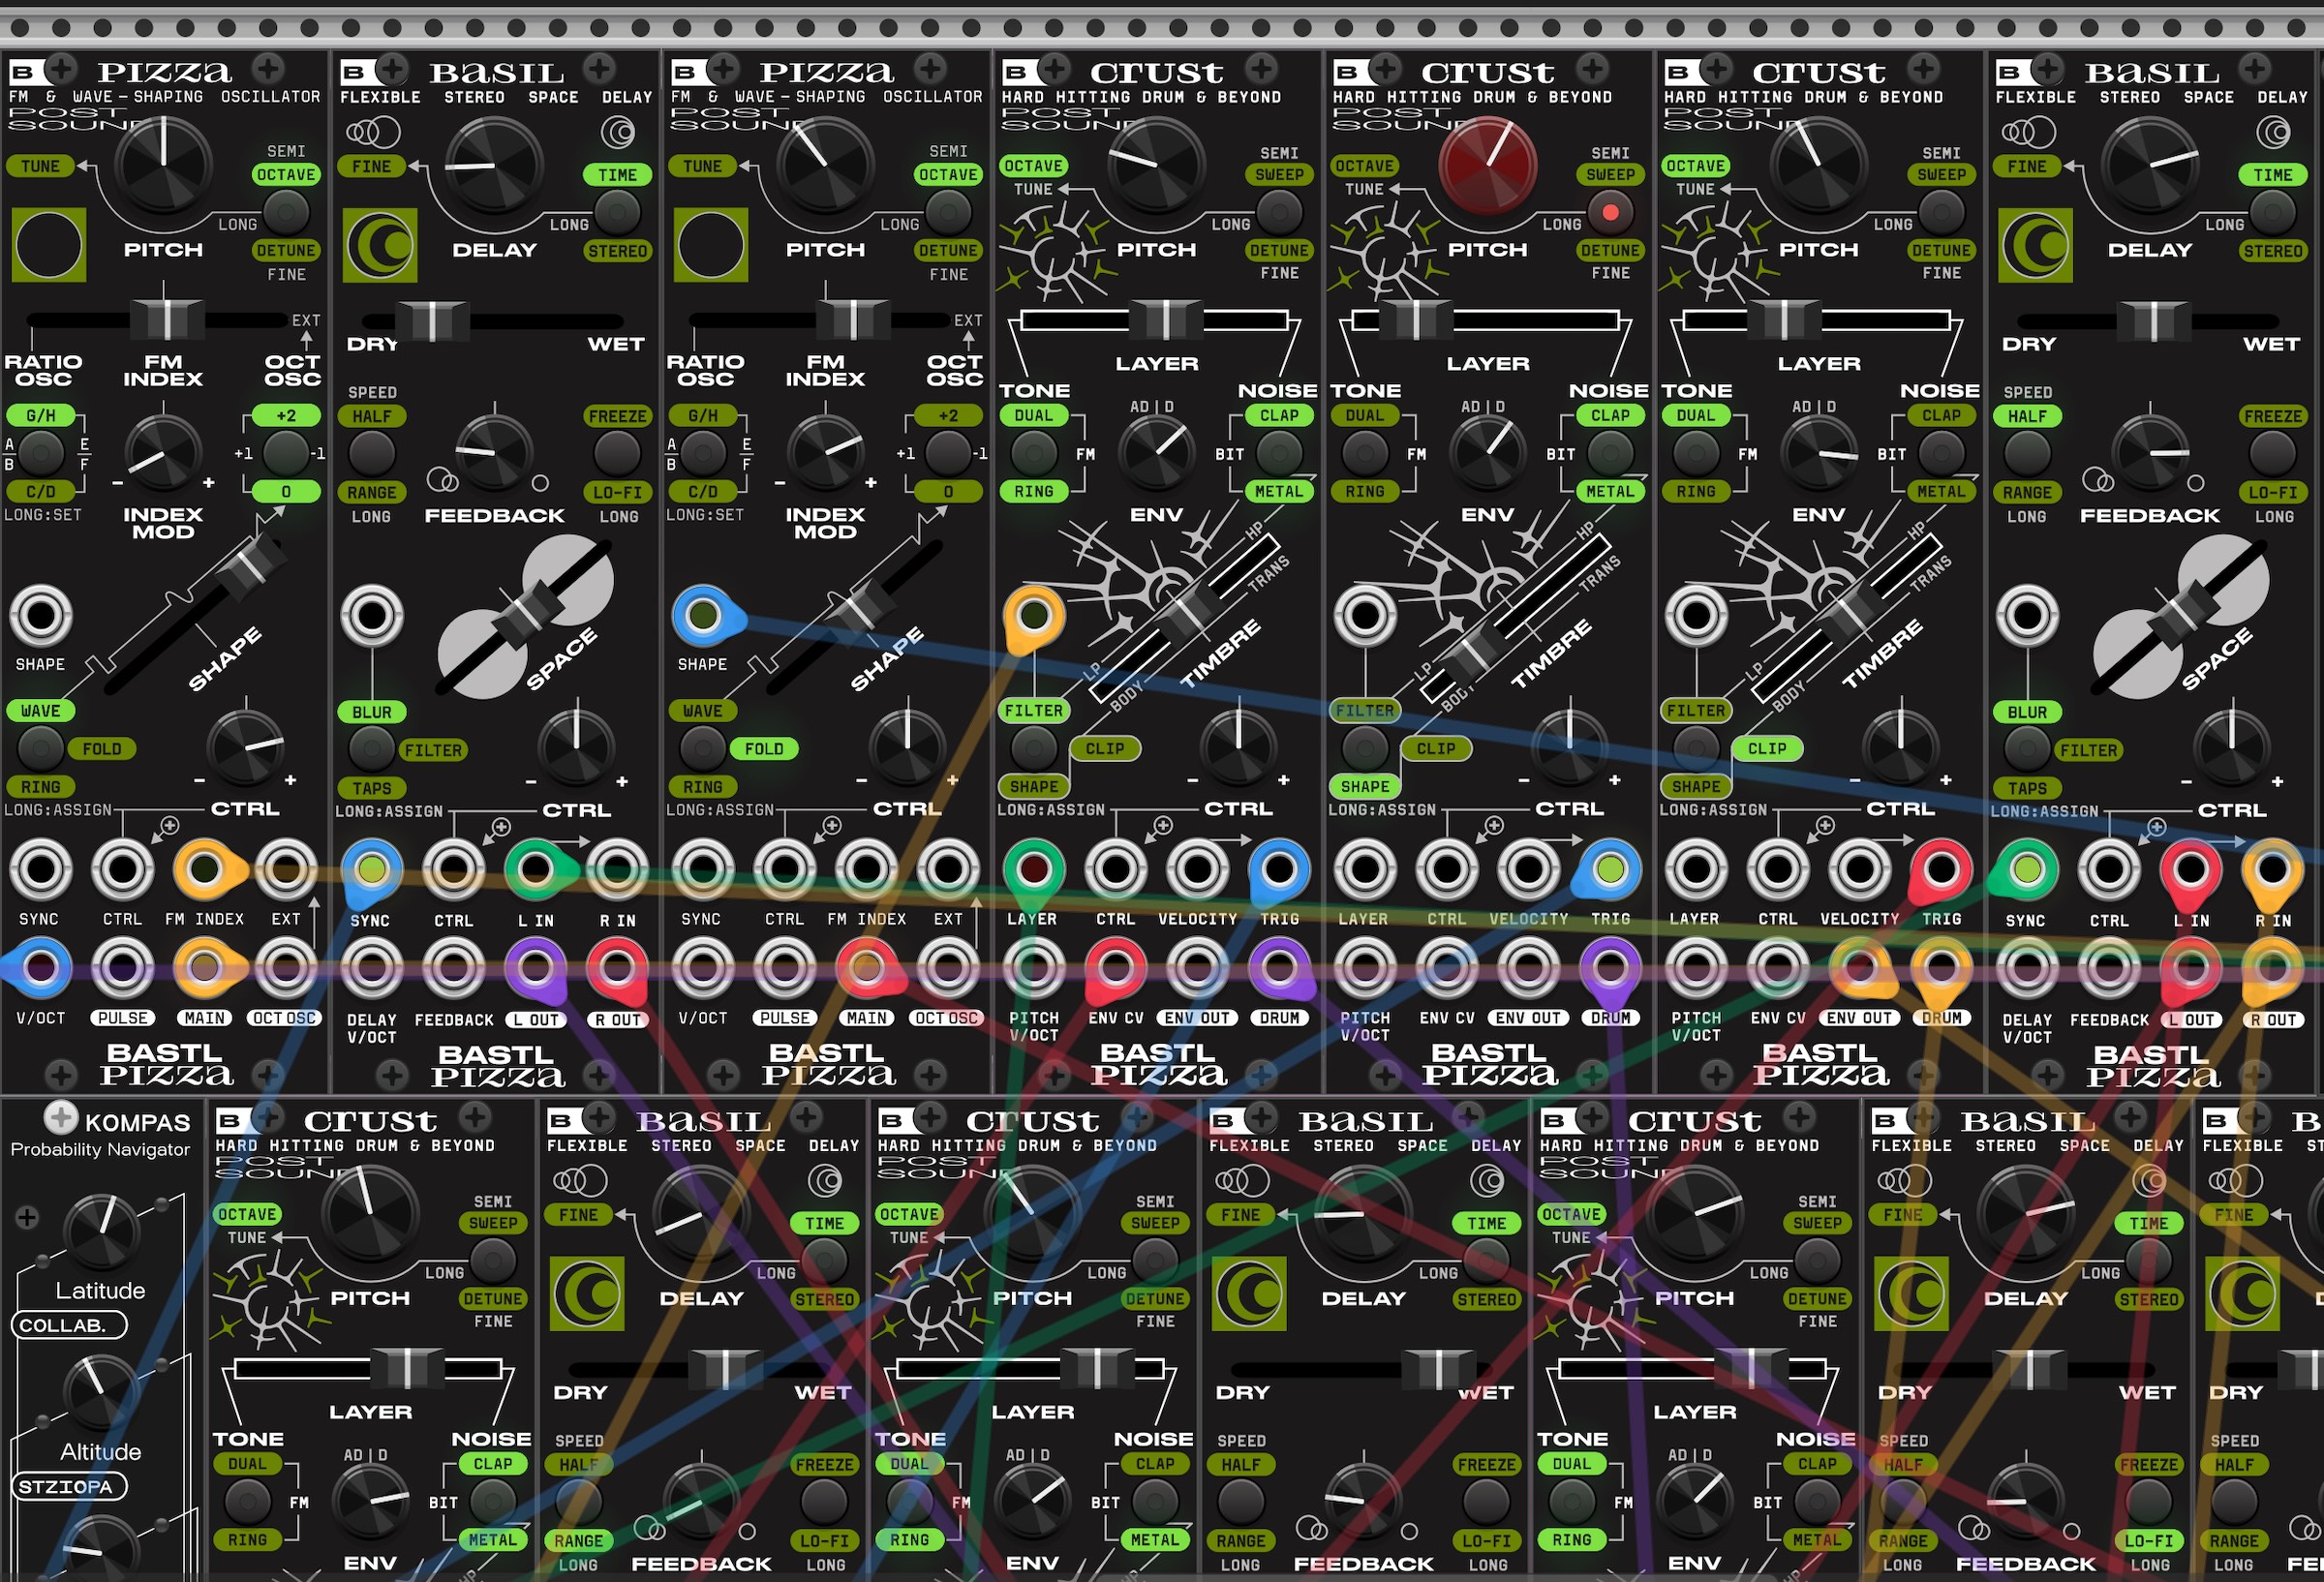Click the small plus button left of Latitude knob

[27, 1217]
